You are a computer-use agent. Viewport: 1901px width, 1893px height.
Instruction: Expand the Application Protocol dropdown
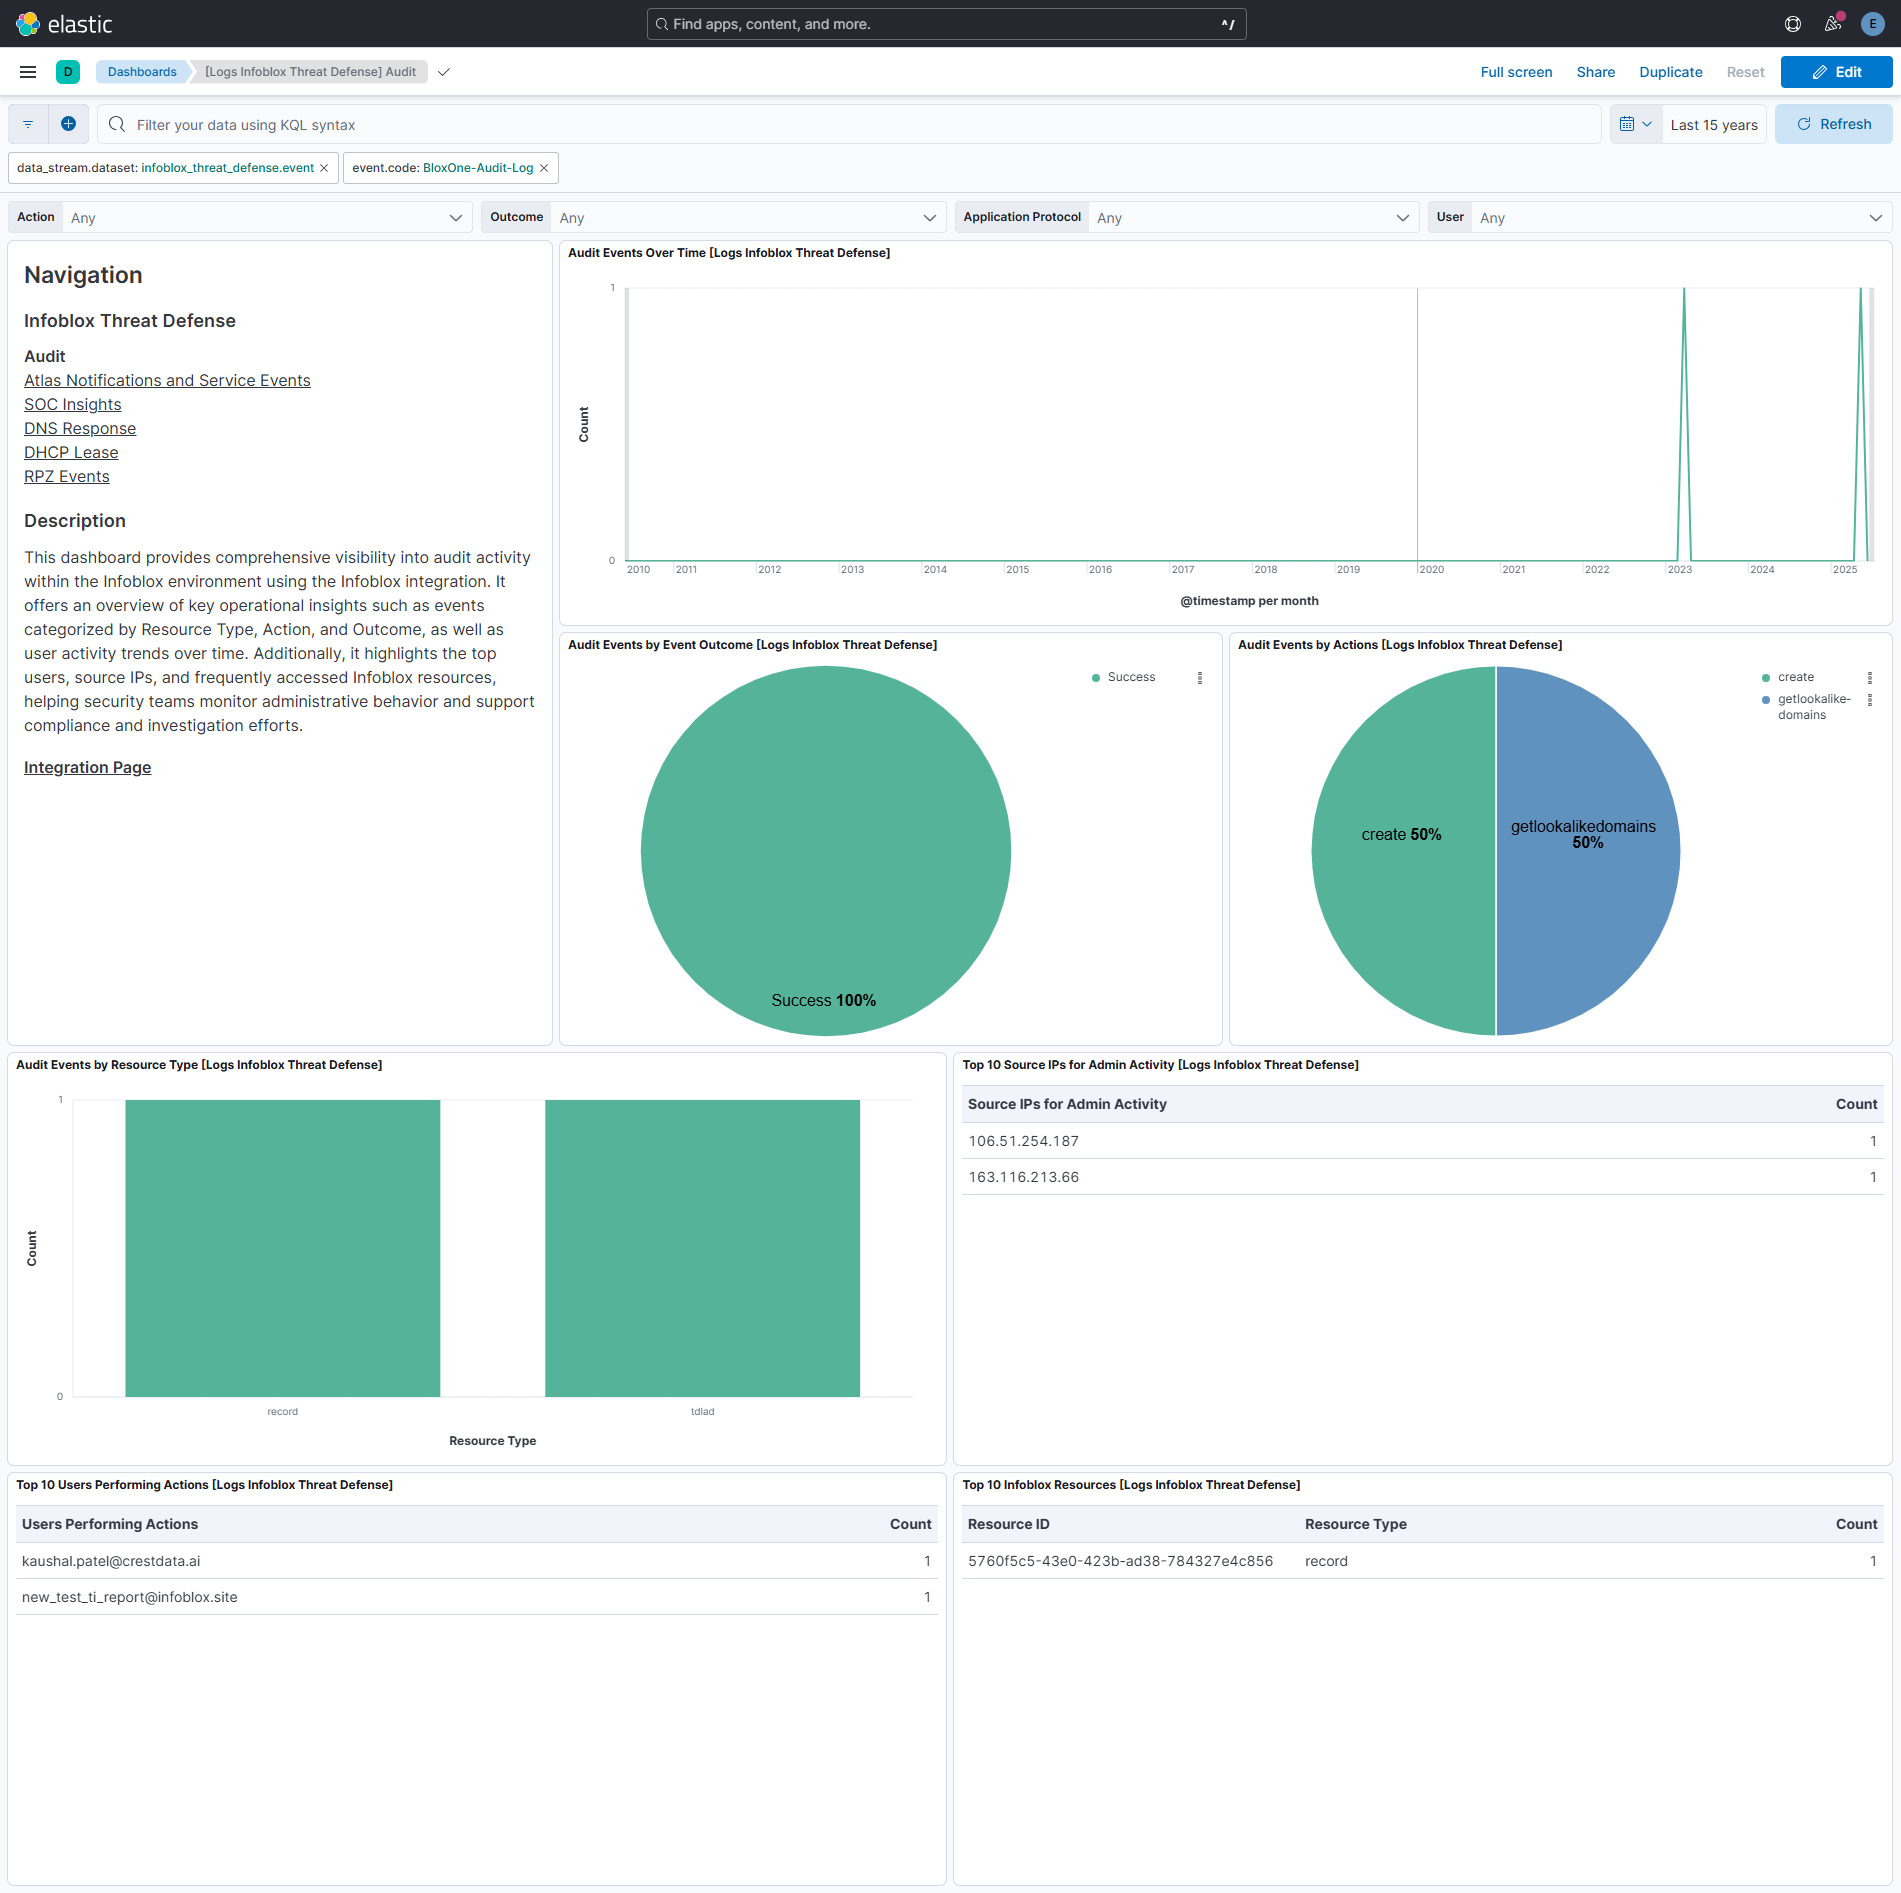pyautogui.click(x=1253, y=217)
